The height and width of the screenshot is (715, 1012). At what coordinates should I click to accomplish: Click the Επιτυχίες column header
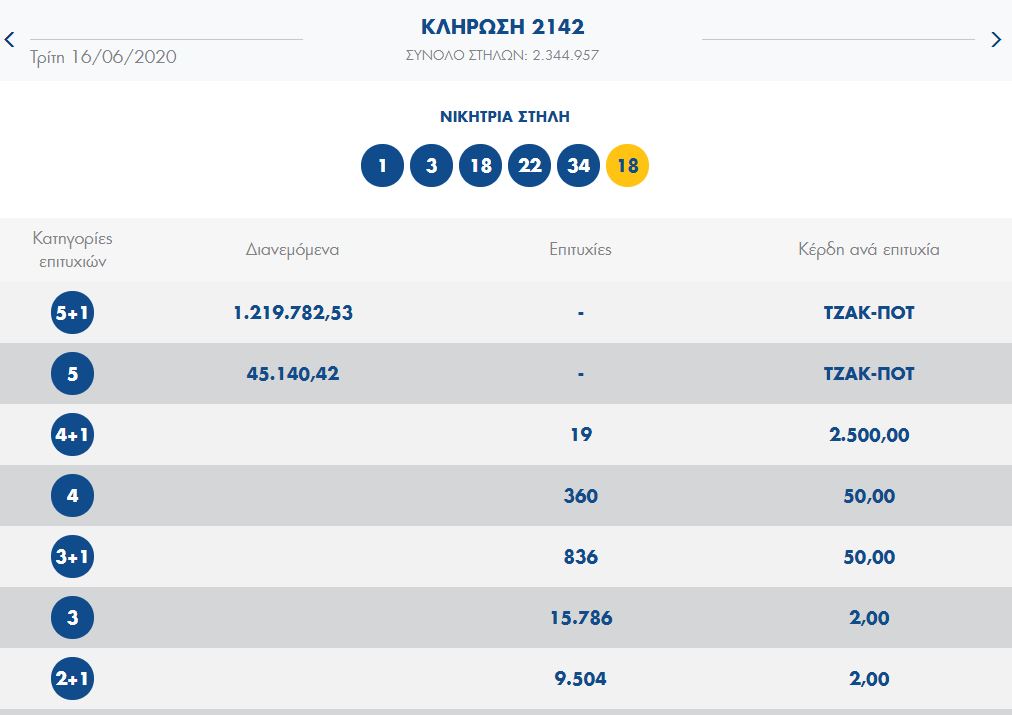[580, 250]
